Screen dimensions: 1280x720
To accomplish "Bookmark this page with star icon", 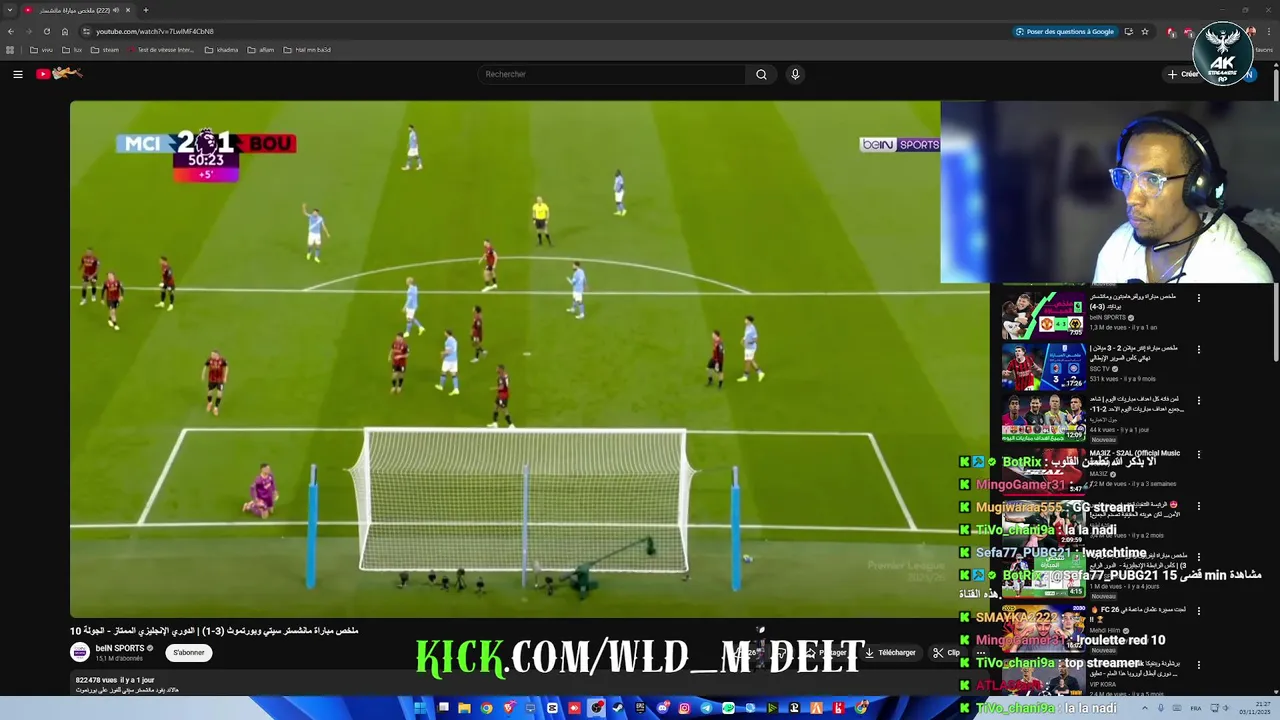I will pyautogui.click(x=1145, y=31).
